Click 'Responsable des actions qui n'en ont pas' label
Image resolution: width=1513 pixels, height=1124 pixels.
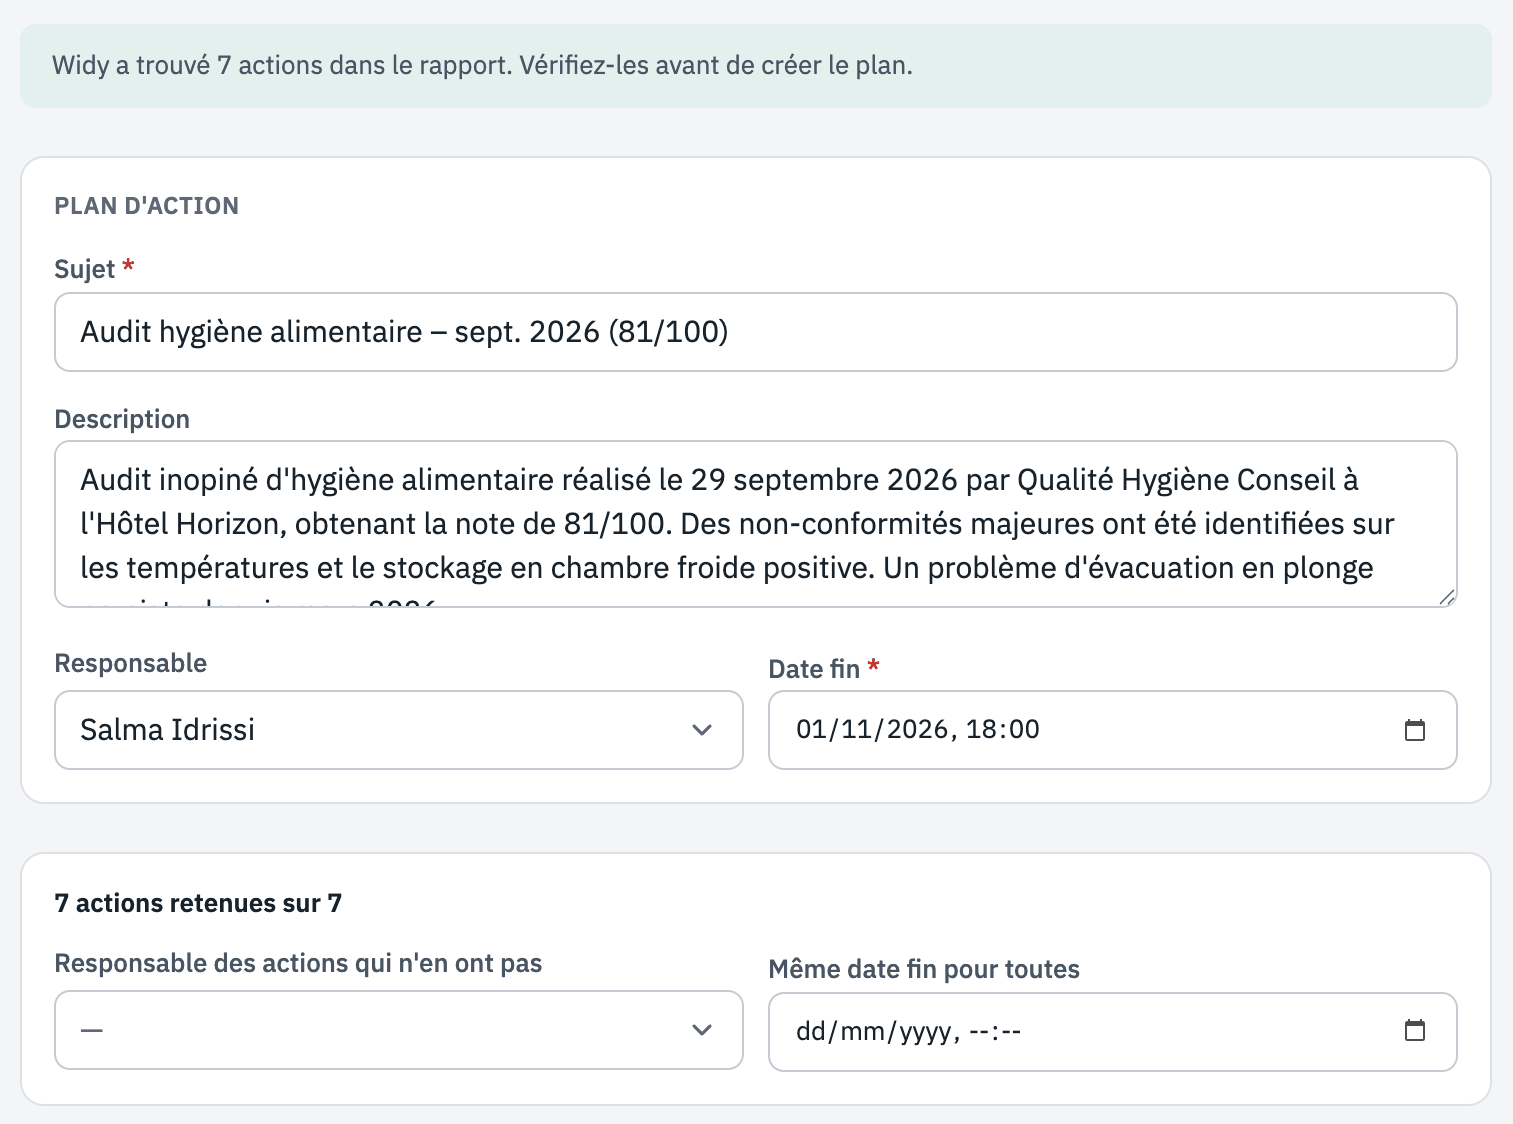click(x=298, y=963)
